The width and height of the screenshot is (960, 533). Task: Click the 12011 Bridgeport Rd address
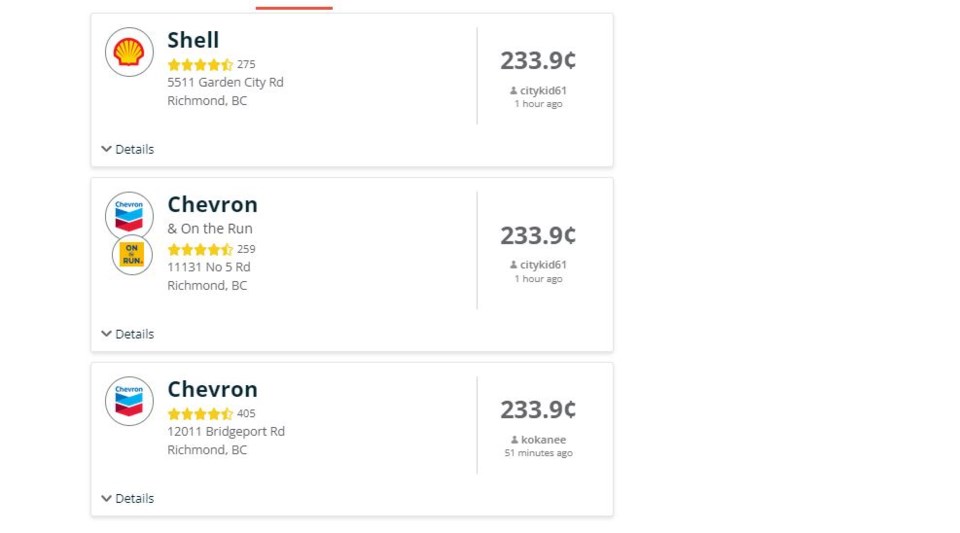226,432
